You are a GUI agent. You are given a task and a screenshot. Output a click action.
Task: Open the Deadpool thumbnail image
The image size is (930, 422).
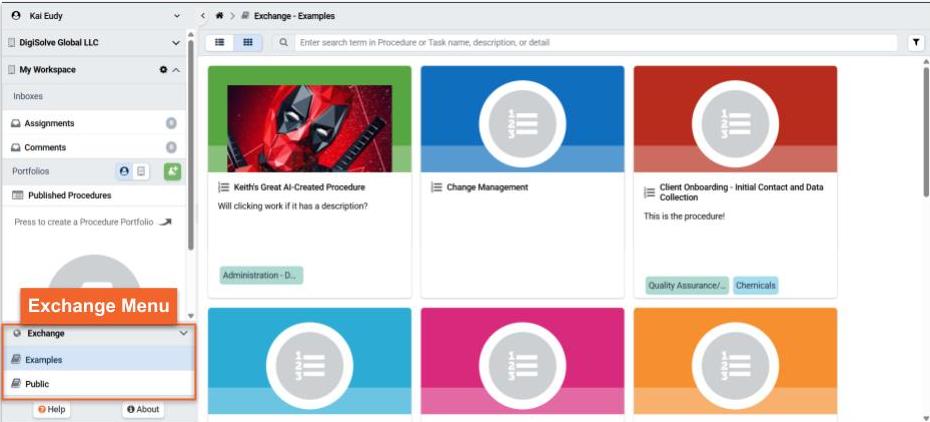pos(310,129)
